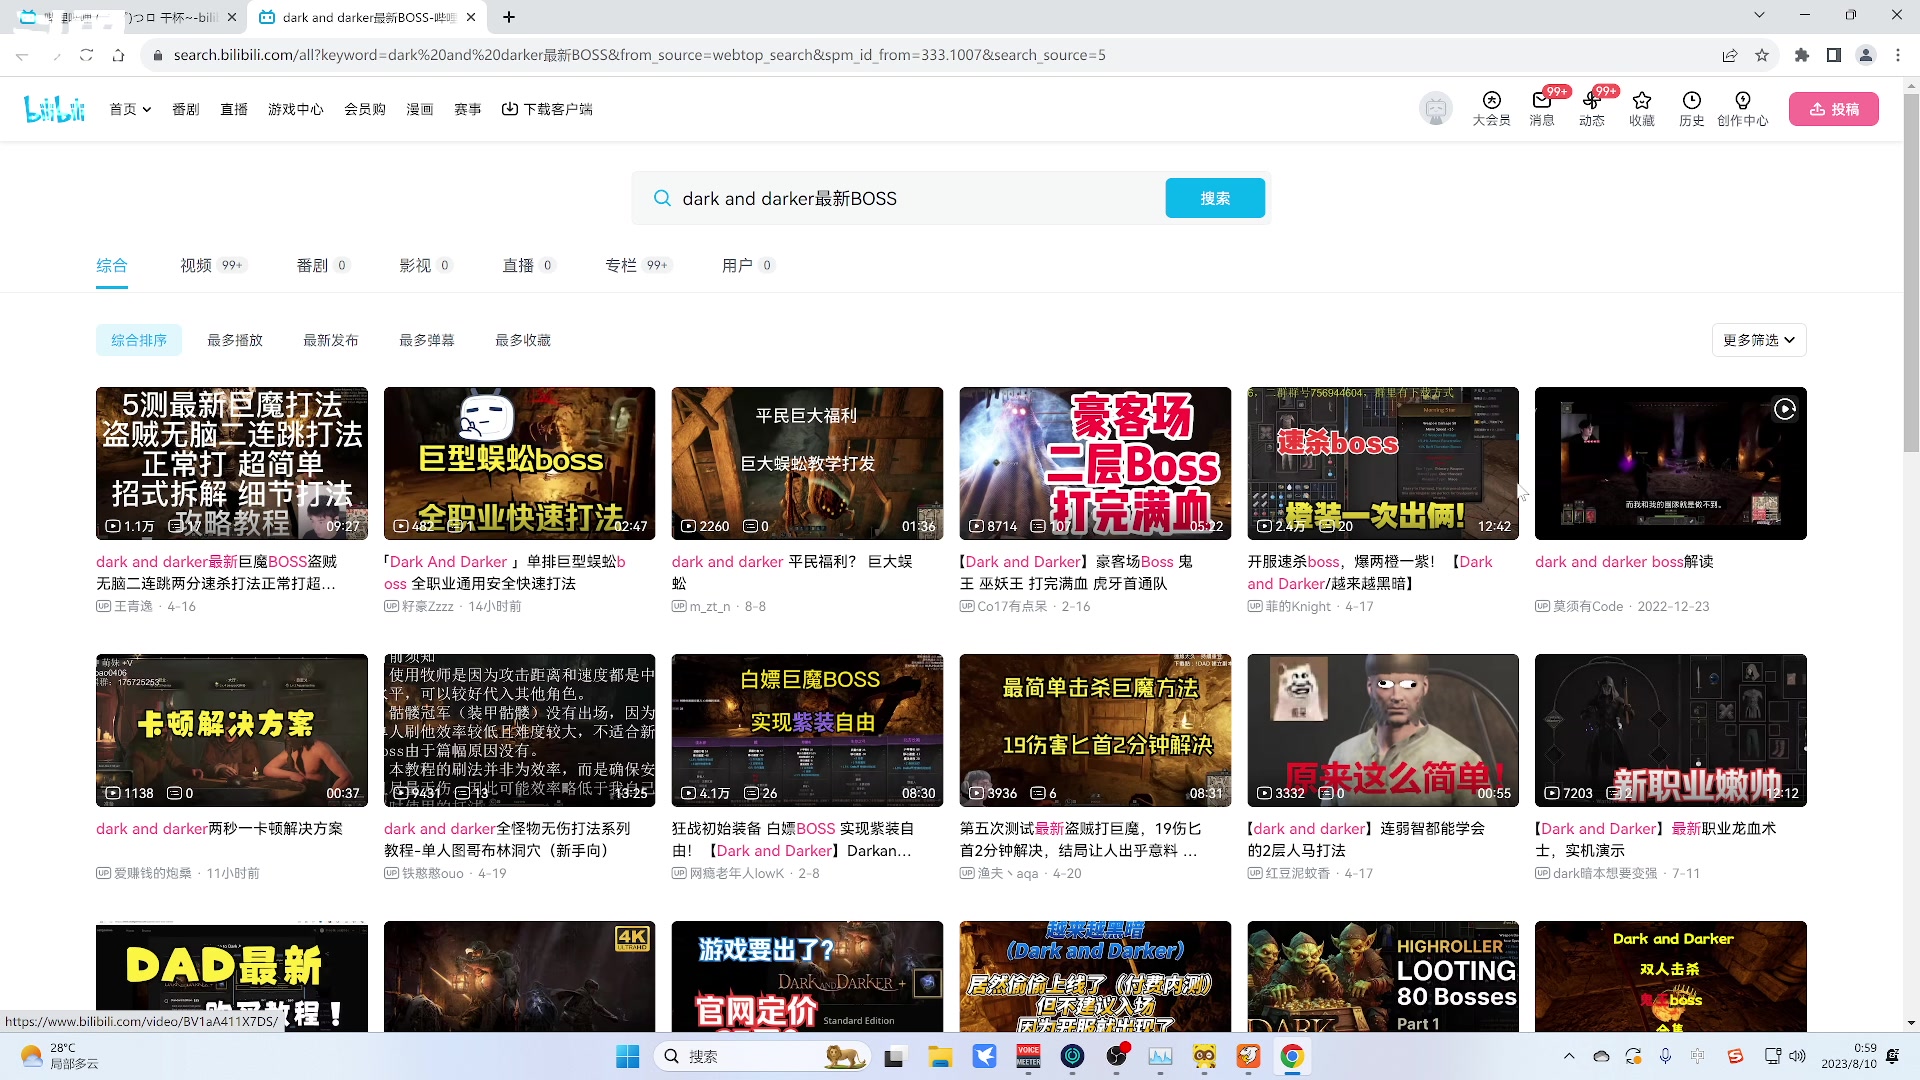This screenshot has width=1920, height=1080.
Task: Share this page from address bar
Action: click(x=1730, y=55)
